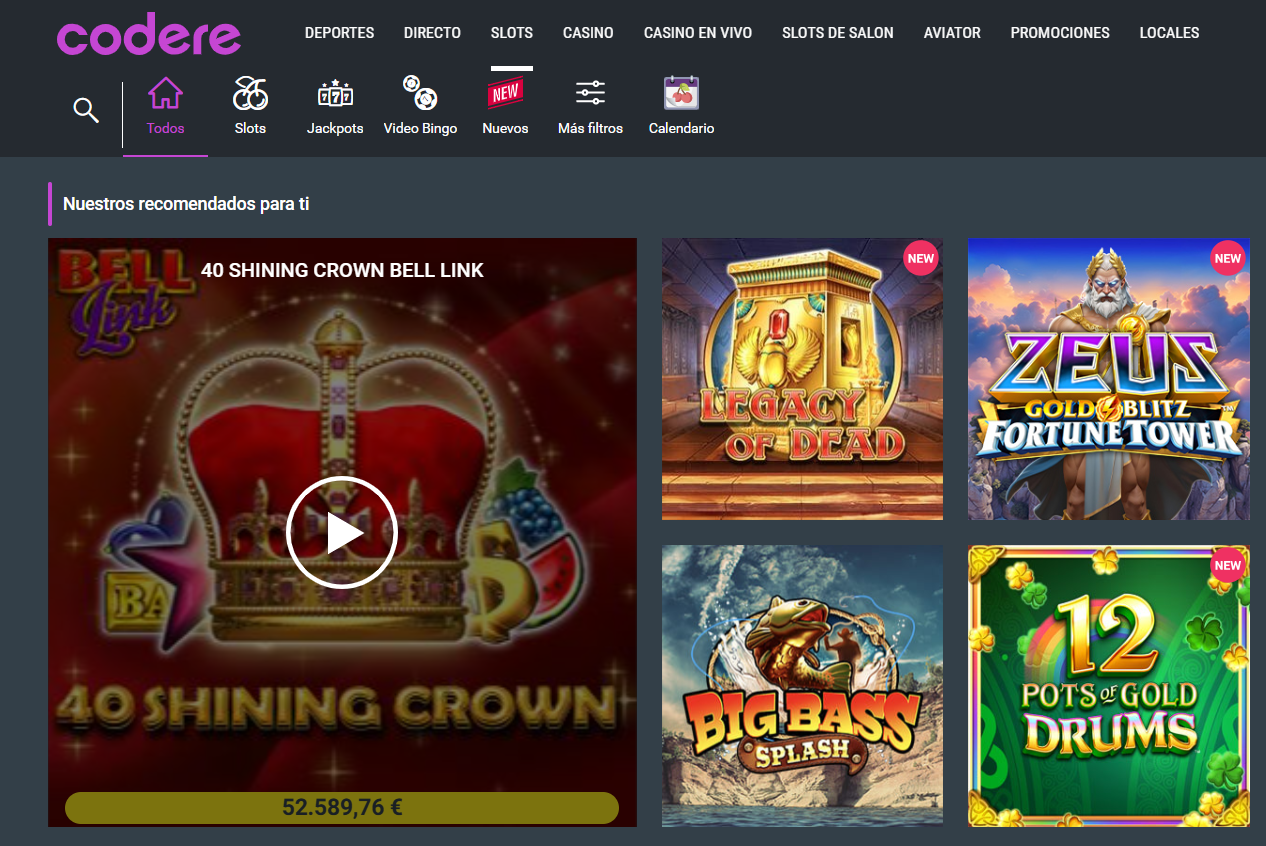
Task: Go to DEPORTES in the top menu
Action: click(x=339, y=33)
